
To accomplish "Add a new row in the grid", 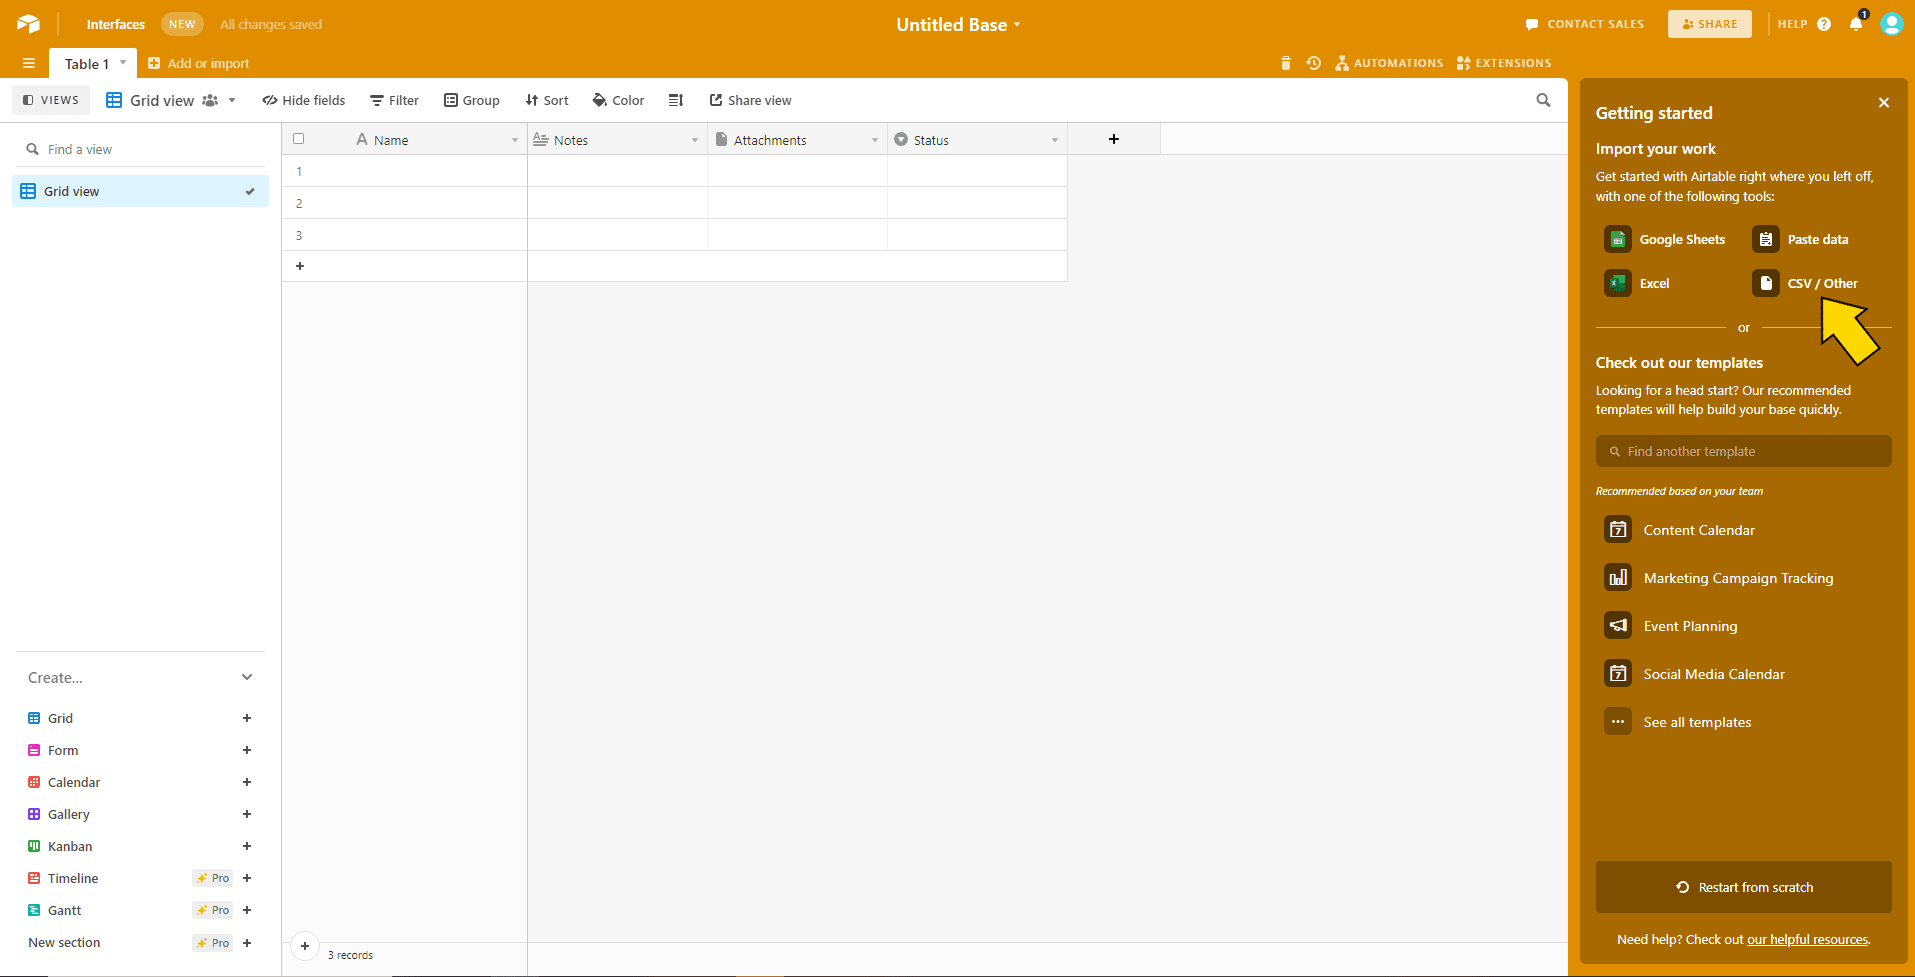I will (300, 266).
